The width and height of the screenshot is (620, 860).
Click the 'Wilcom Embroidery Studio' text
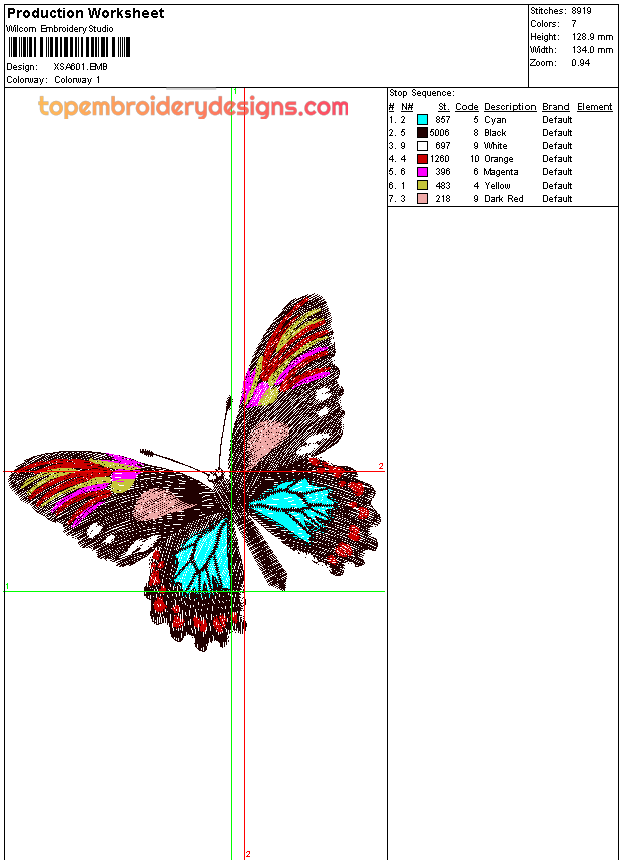point(60,29)
